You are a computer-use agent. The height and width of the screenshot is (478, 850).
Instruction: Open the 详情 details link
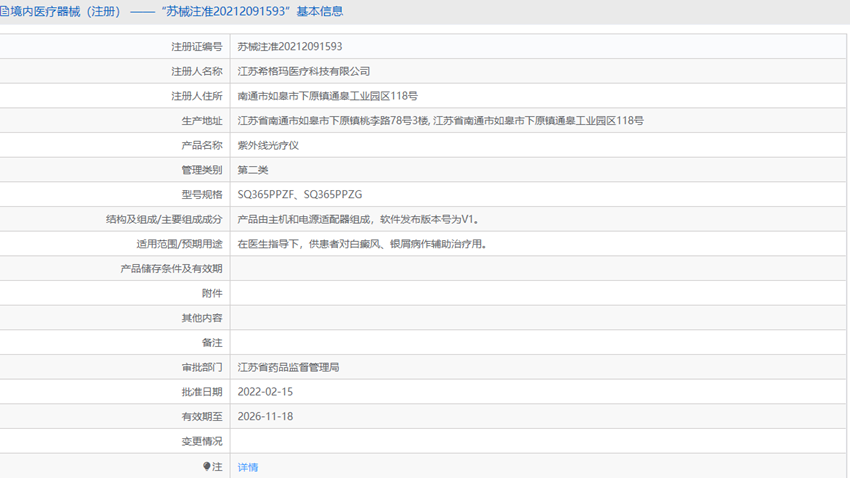(248, 467)
